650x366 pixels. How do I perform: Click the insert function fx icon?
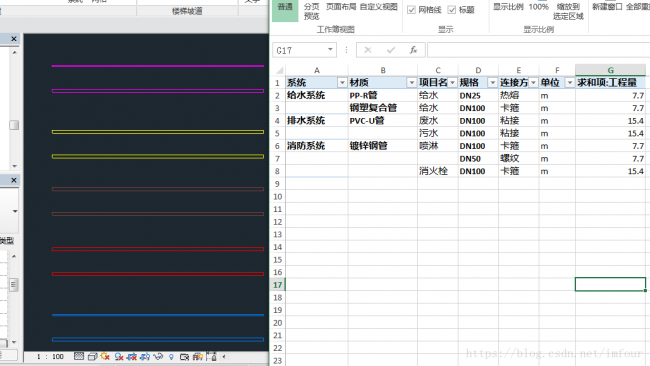click(x=413, y=50)
